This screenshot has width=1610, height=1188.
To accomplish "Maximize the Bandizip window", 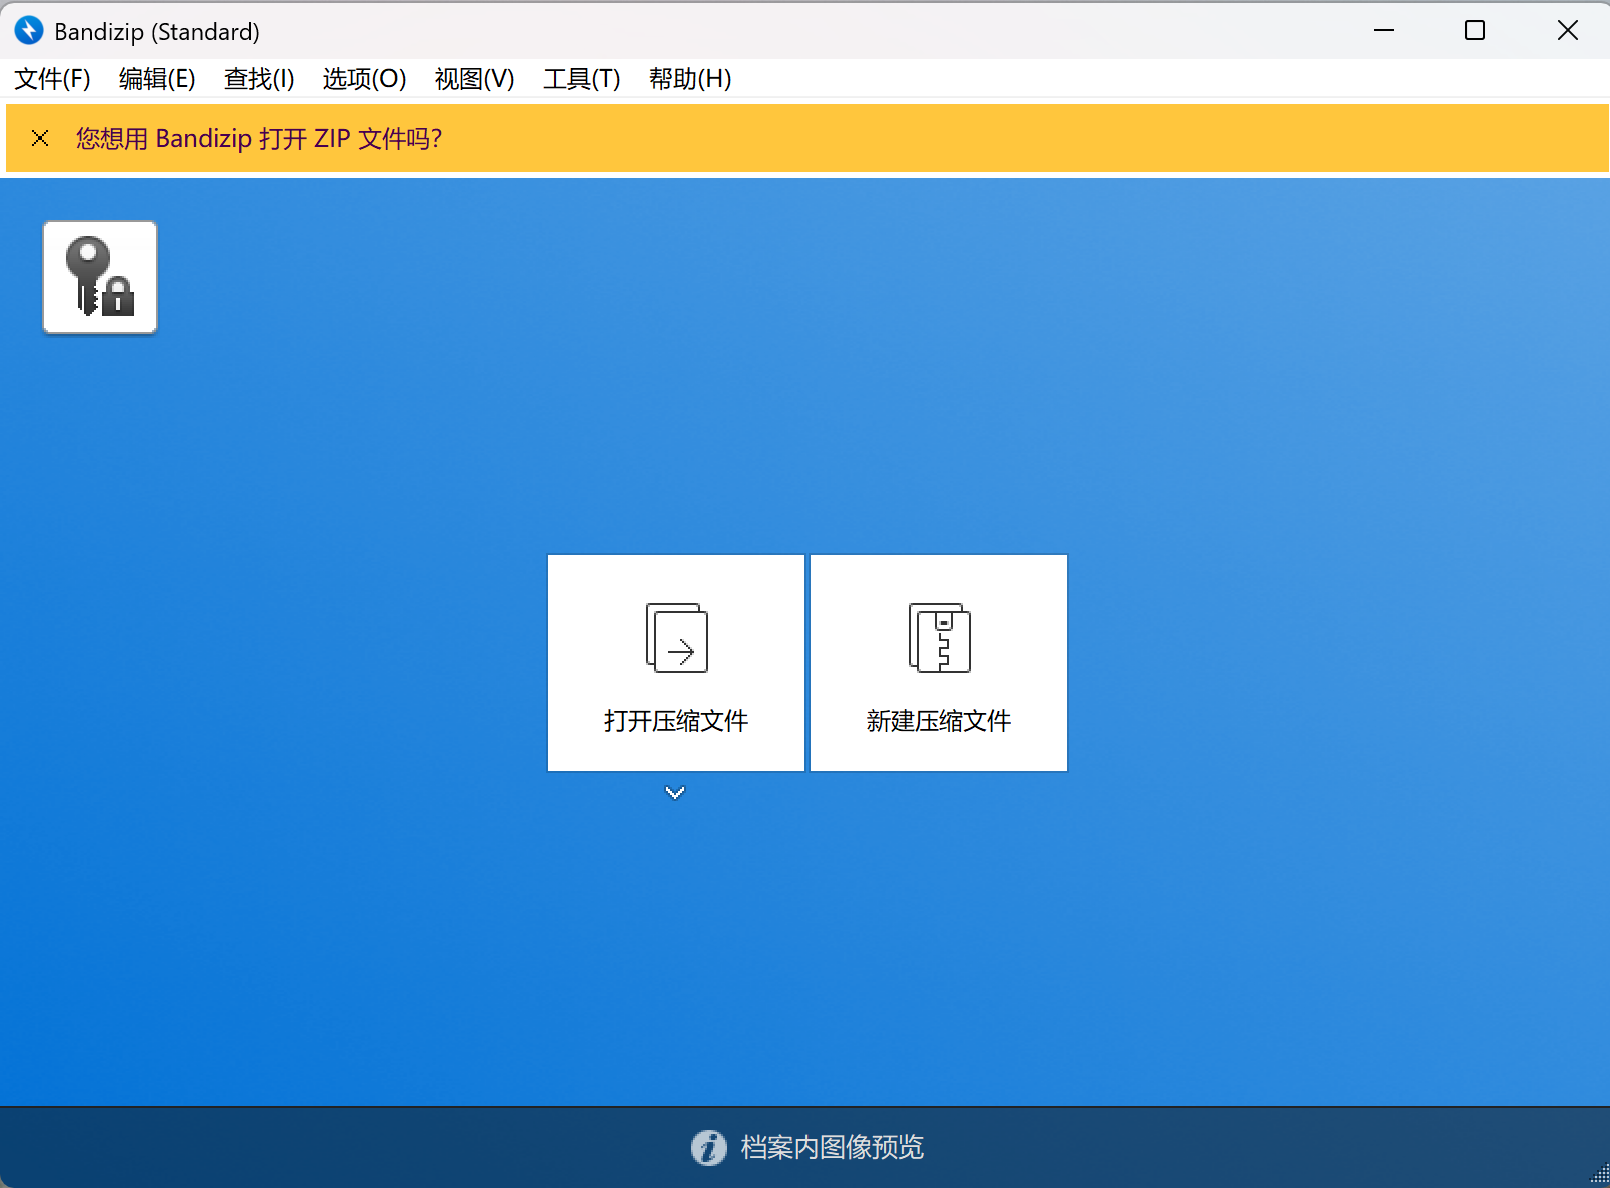I will click(x=1475, y=31).
